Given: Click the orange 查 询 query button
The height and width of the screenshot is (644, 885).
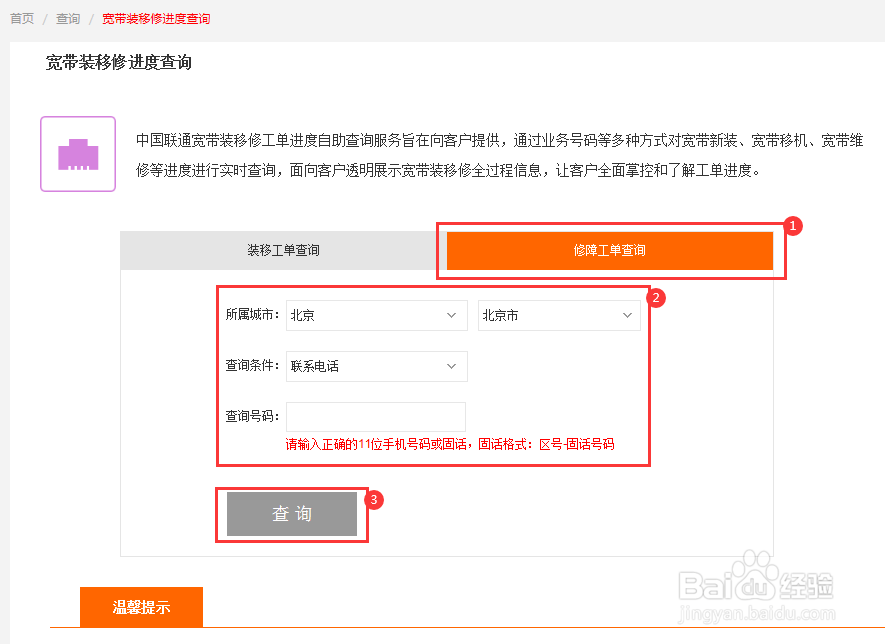Looking at the screenshot, I should click(292, 514).
